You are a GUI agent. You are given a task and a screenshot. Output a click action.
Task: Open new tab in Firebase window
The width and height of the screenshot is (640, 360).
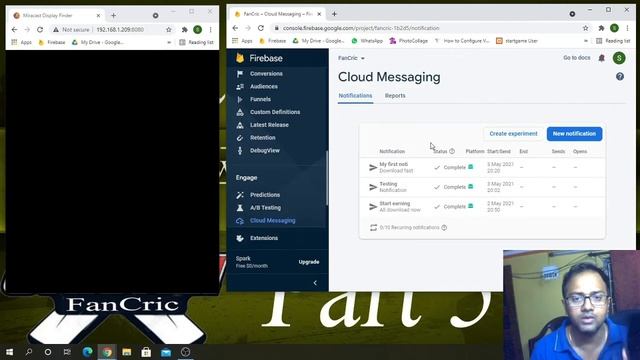334,14
